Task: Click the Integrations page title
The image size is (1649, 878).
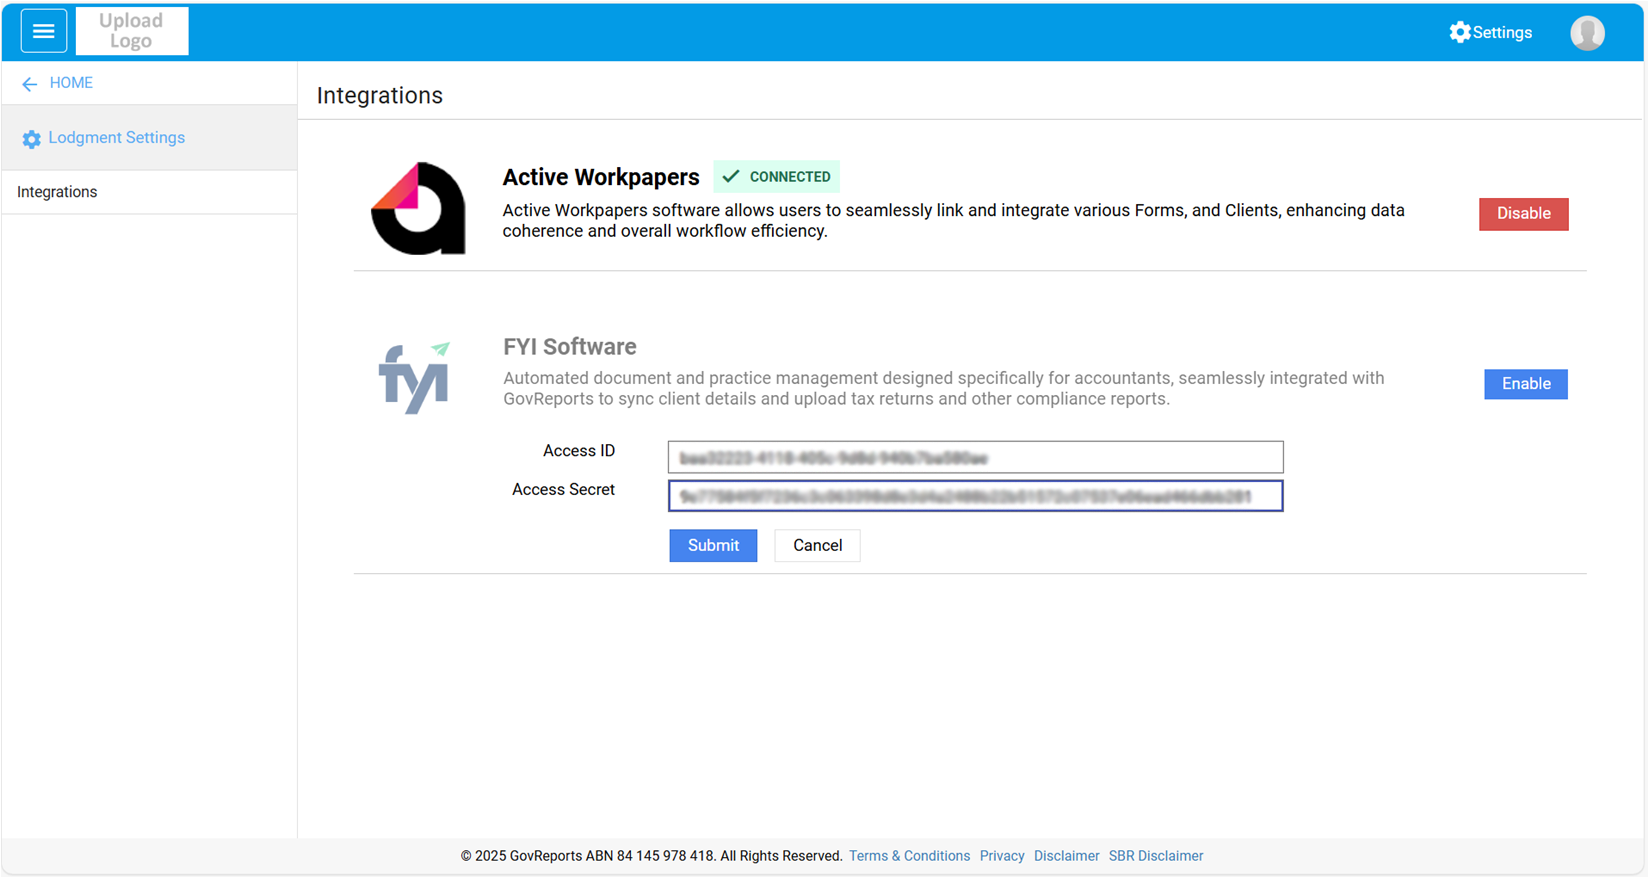Action: click(x=380, y=96)
